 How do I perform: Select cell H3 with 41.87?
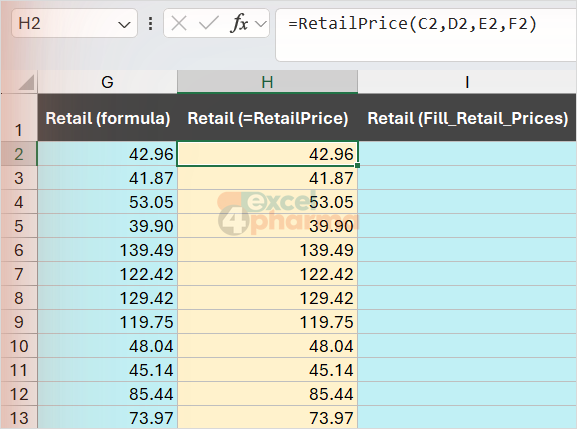268,178
